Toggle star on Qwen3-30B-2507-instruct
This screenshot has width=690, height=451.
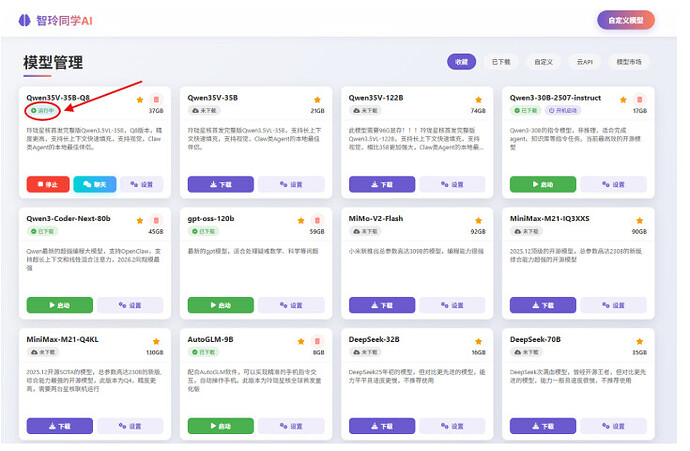[x=623, y=100]
